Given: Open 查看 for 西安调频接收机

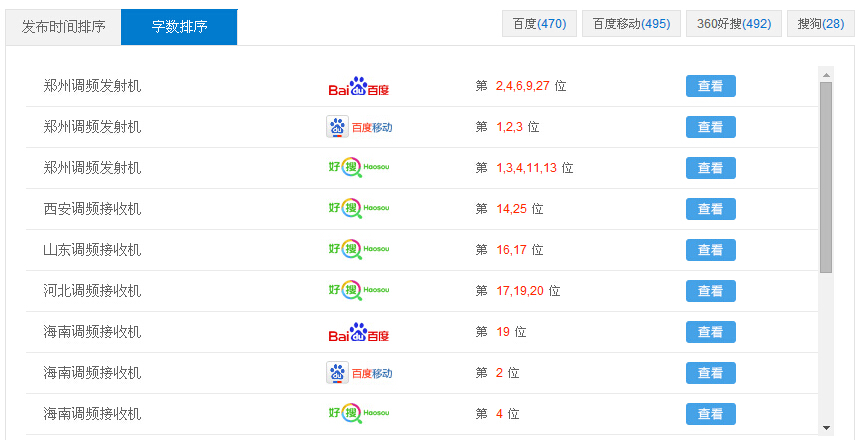Looking at the screenshot, I should [711, 209].
